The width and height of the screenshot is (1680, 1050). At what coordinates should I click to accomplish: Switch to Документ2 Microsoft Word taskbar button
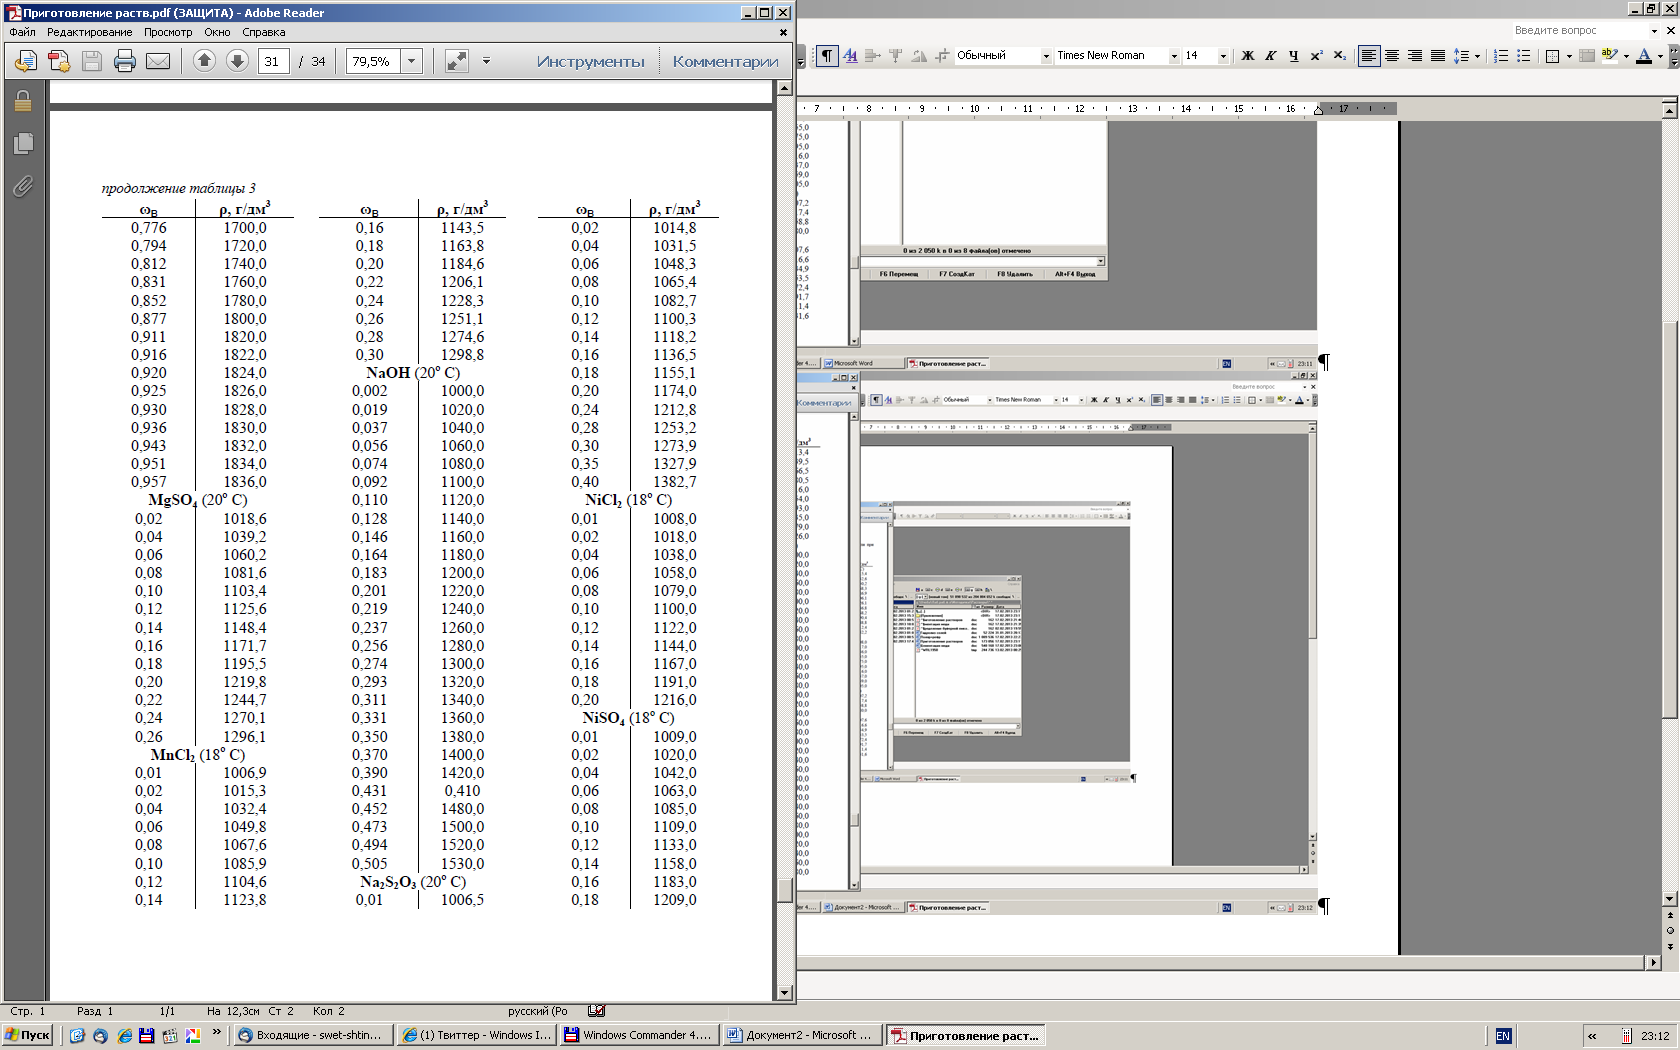point(803,1035)
